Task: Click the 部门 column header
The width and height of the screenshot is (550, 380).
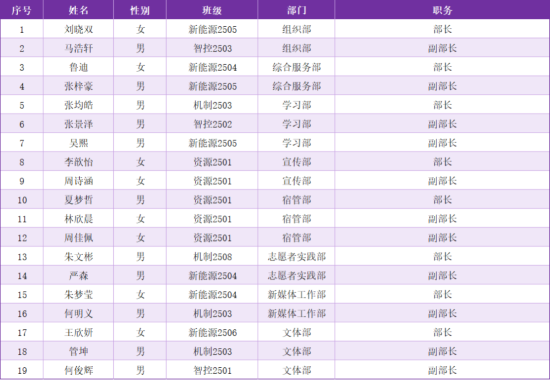Action: 296,10
